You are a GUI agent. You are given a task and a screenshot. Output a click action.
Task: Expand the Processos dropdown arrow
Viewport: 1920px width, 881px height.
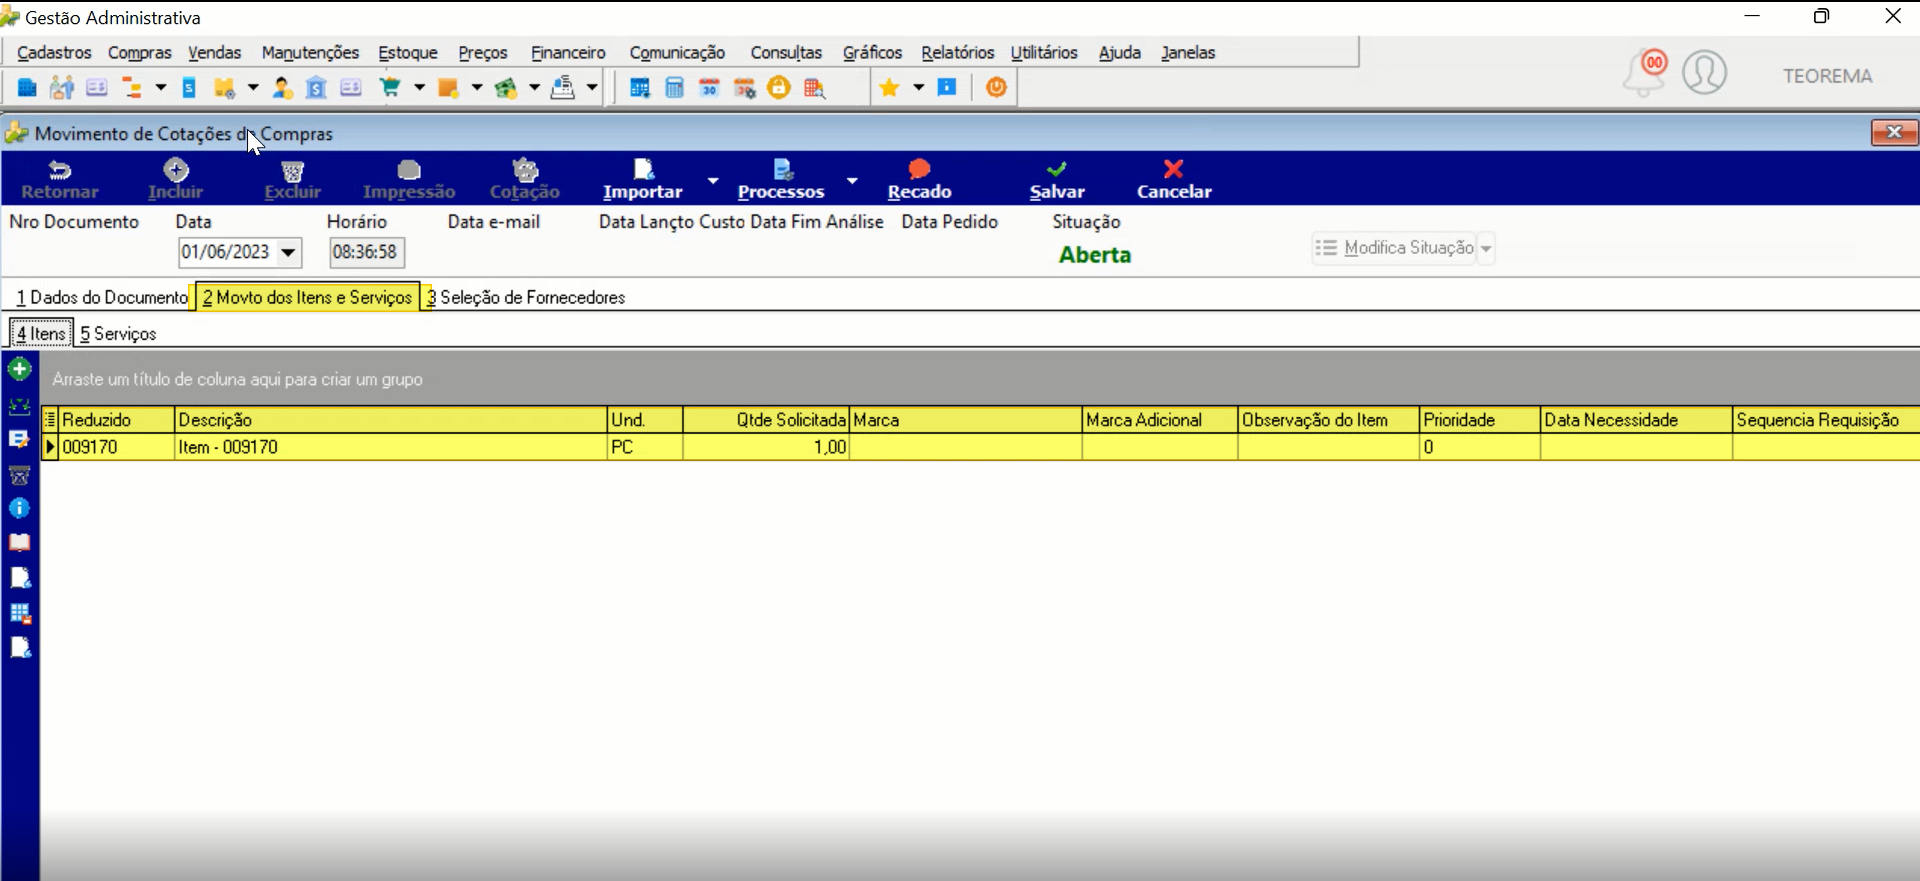click(x=852, y=181)
